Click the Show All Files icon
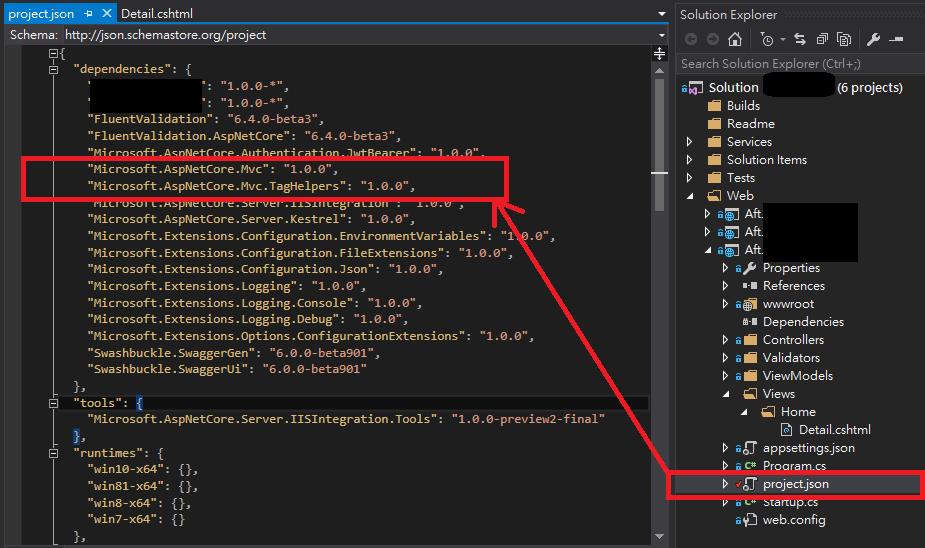The height and width of the screenshot is (548, 925). 844,40
